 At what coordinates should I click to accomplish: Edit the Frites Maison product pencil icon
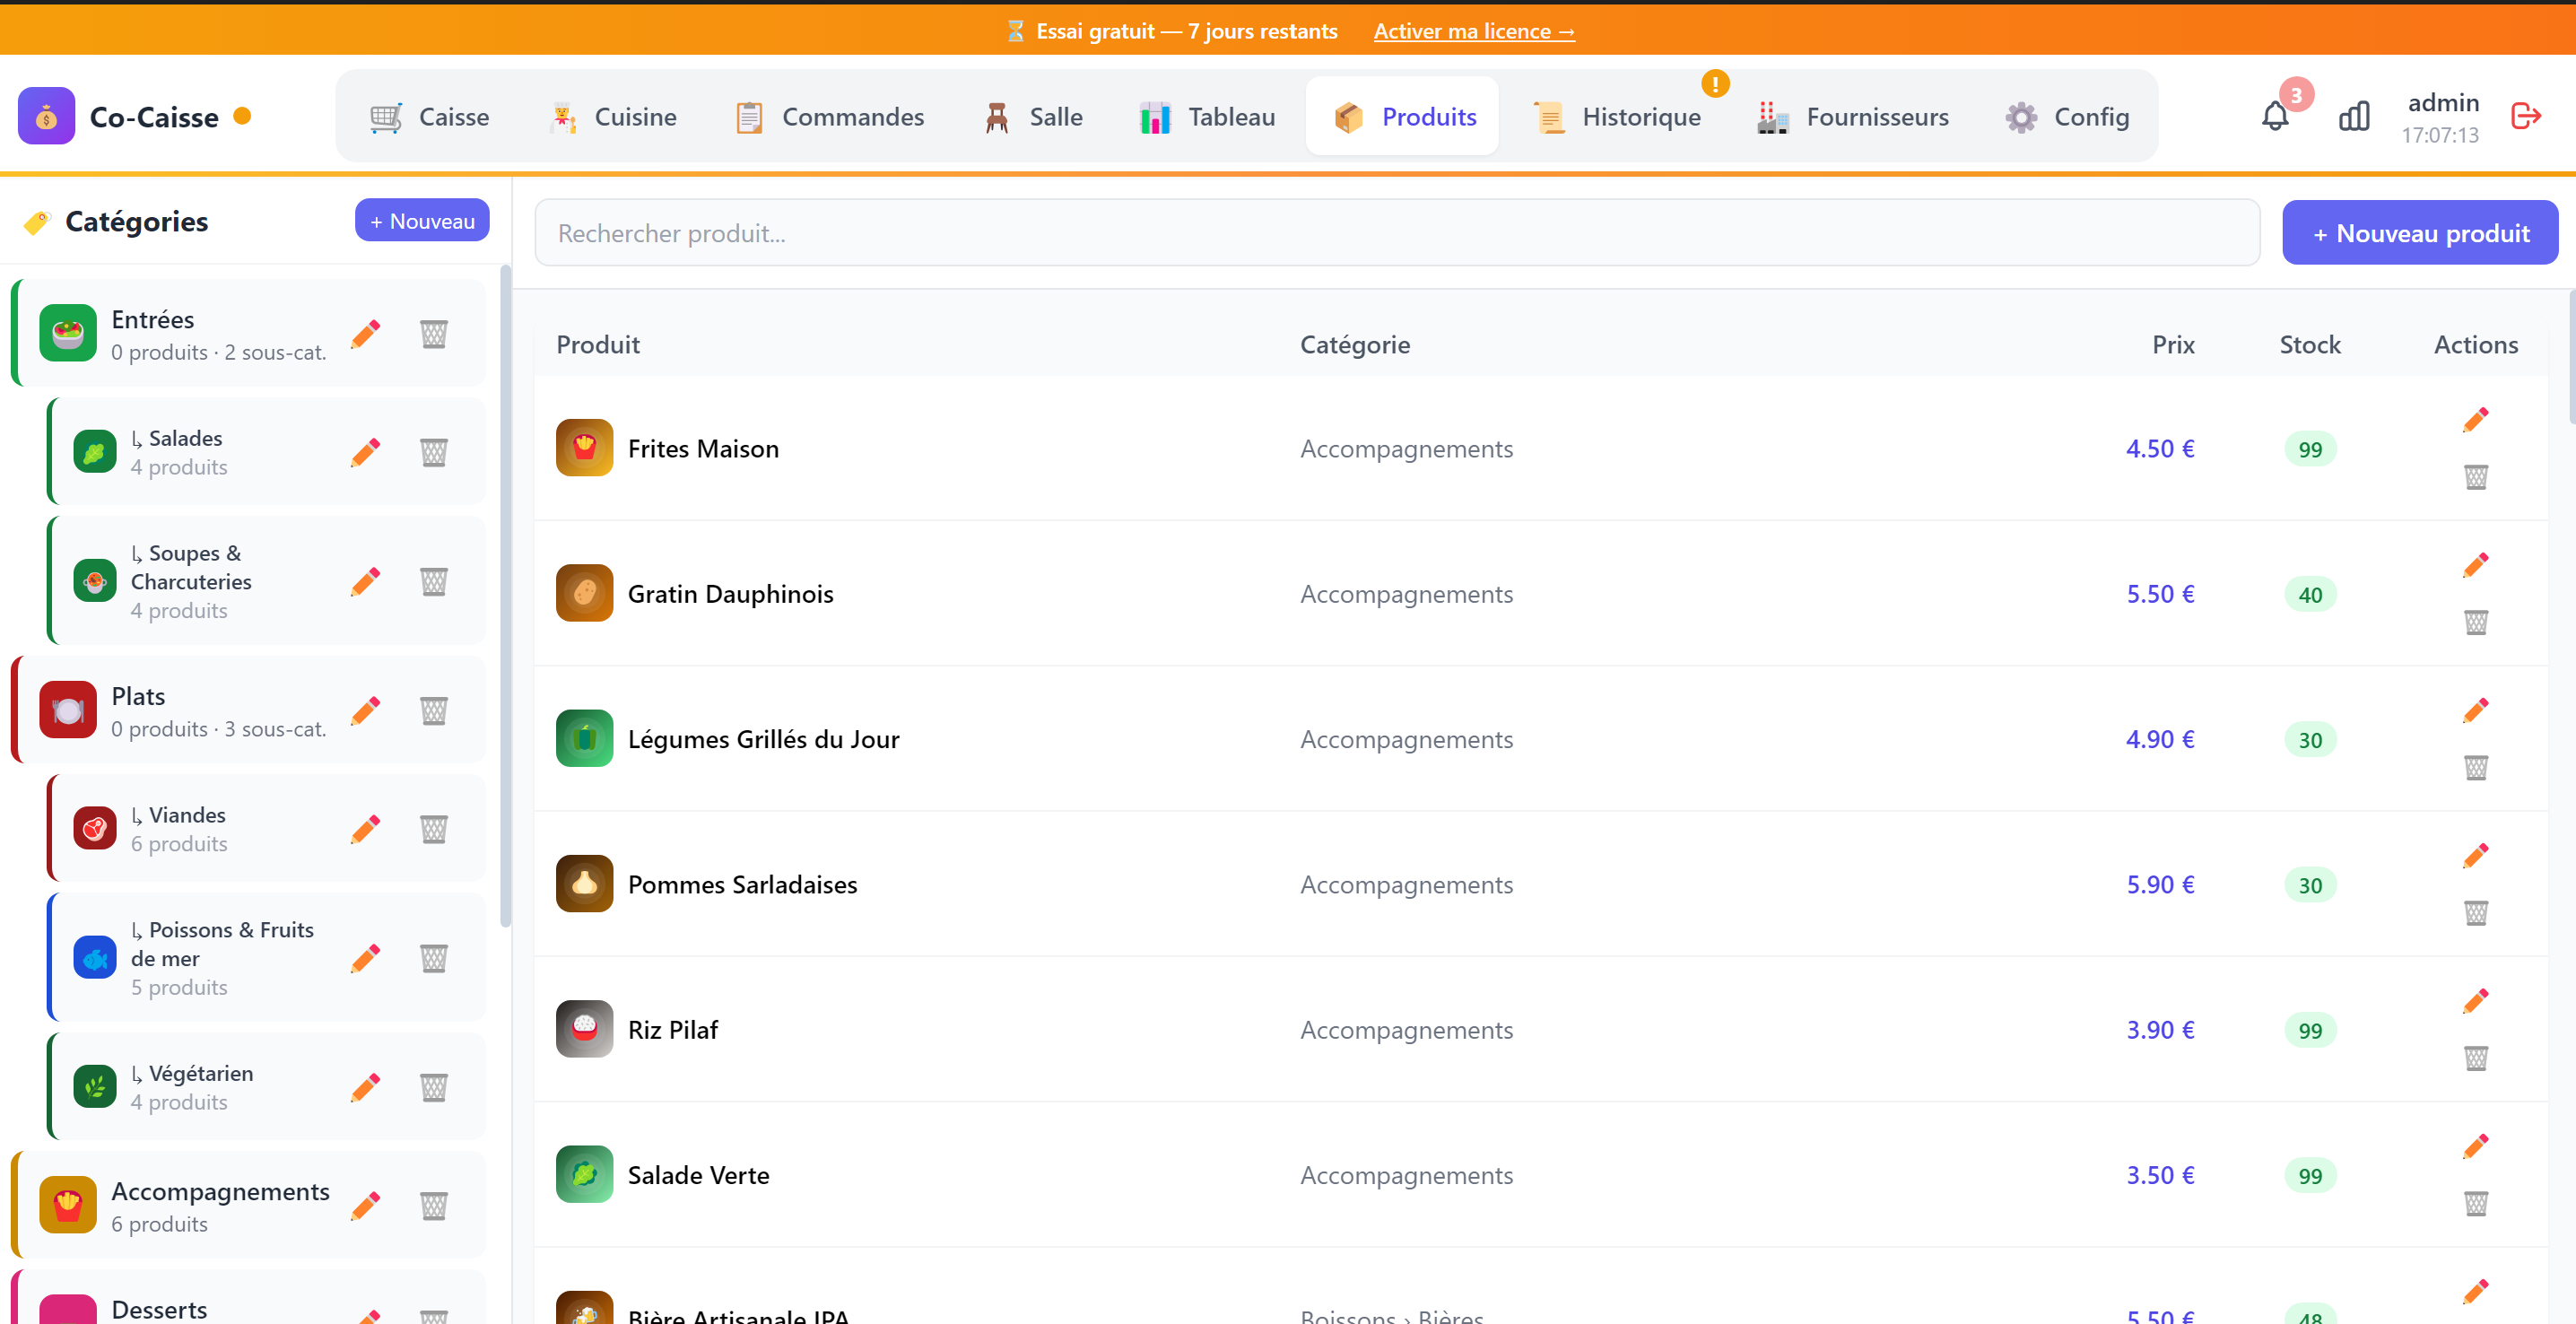tap(2475, 420)
